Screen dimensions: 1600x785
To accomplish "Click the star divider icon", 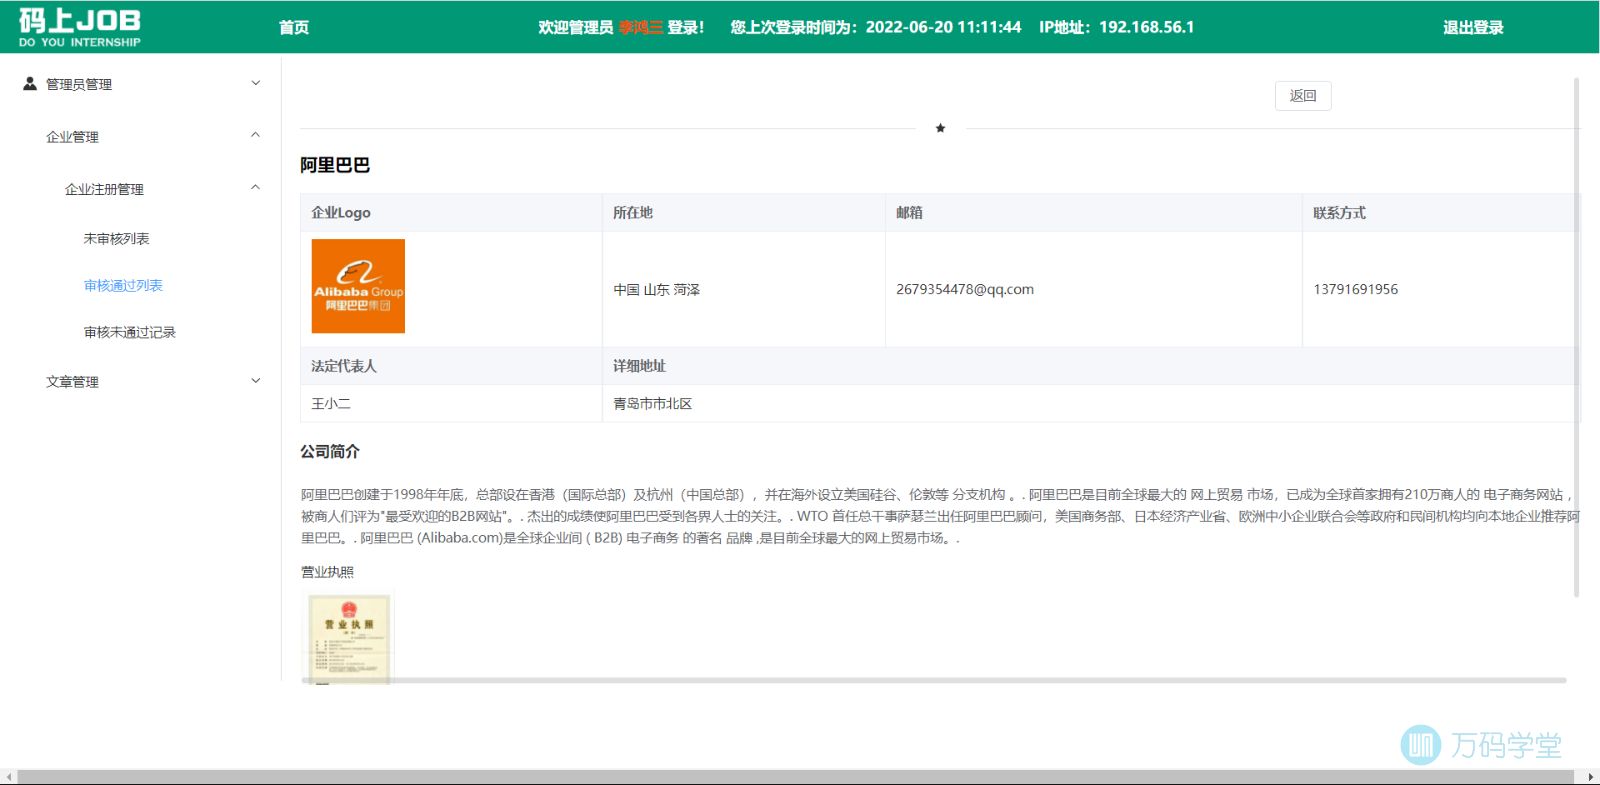I will point(940,128).
